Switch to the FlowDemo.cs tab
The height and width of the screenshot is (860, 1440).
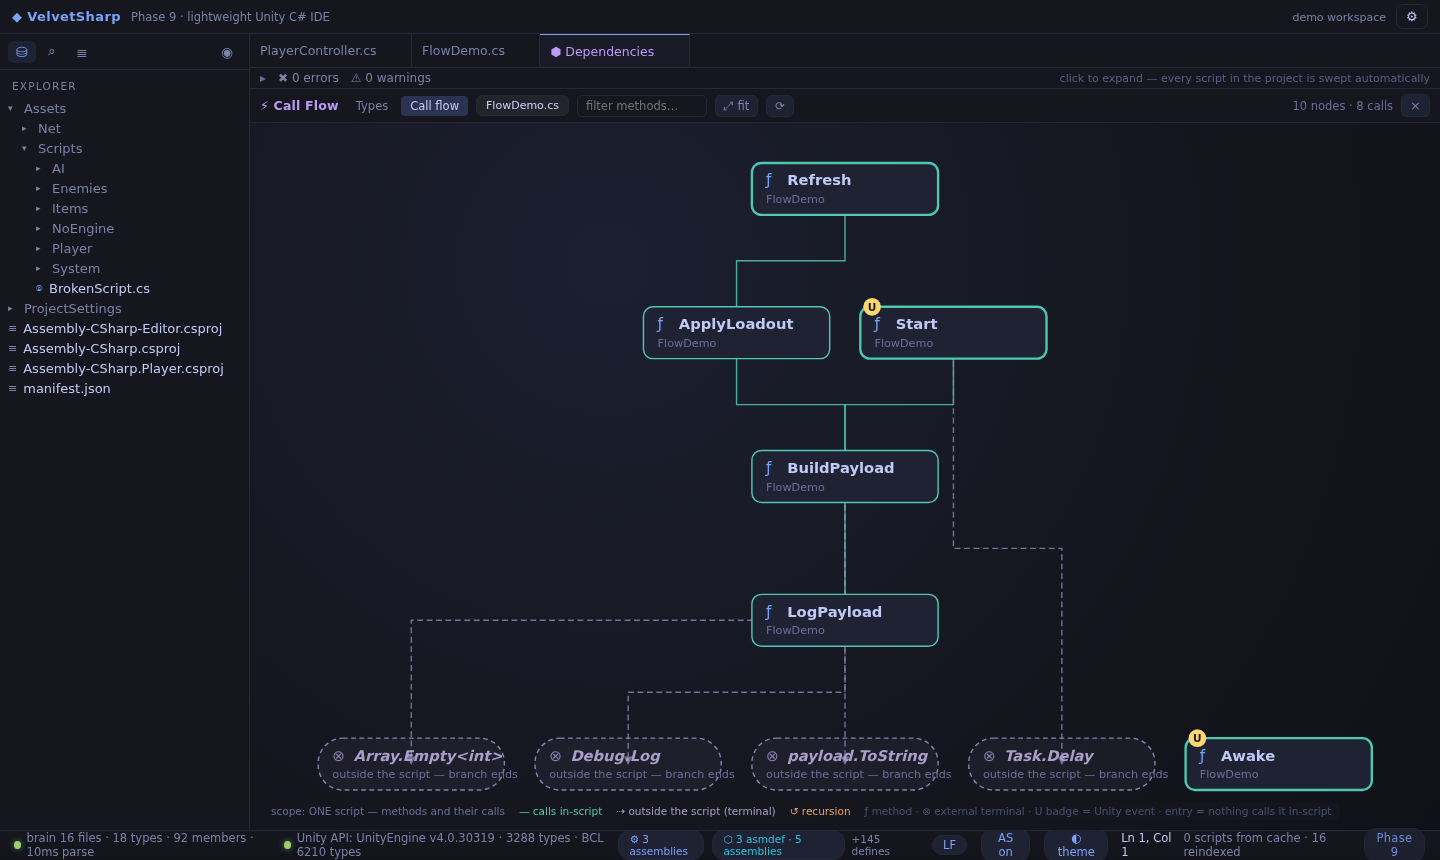475,51
